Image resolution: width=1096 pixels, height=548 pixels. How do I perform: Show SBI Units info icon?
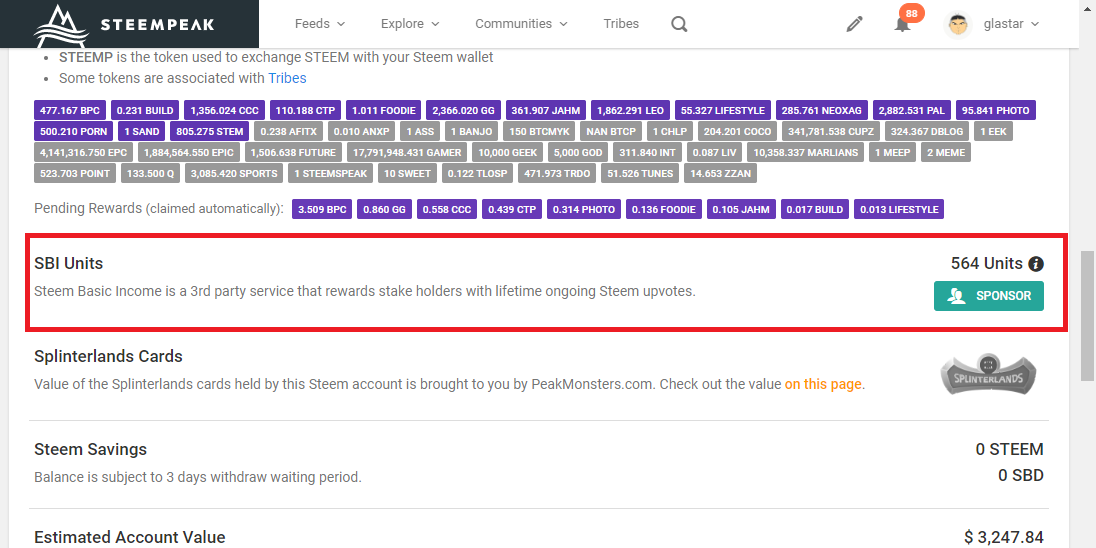tap(1036, 264)
